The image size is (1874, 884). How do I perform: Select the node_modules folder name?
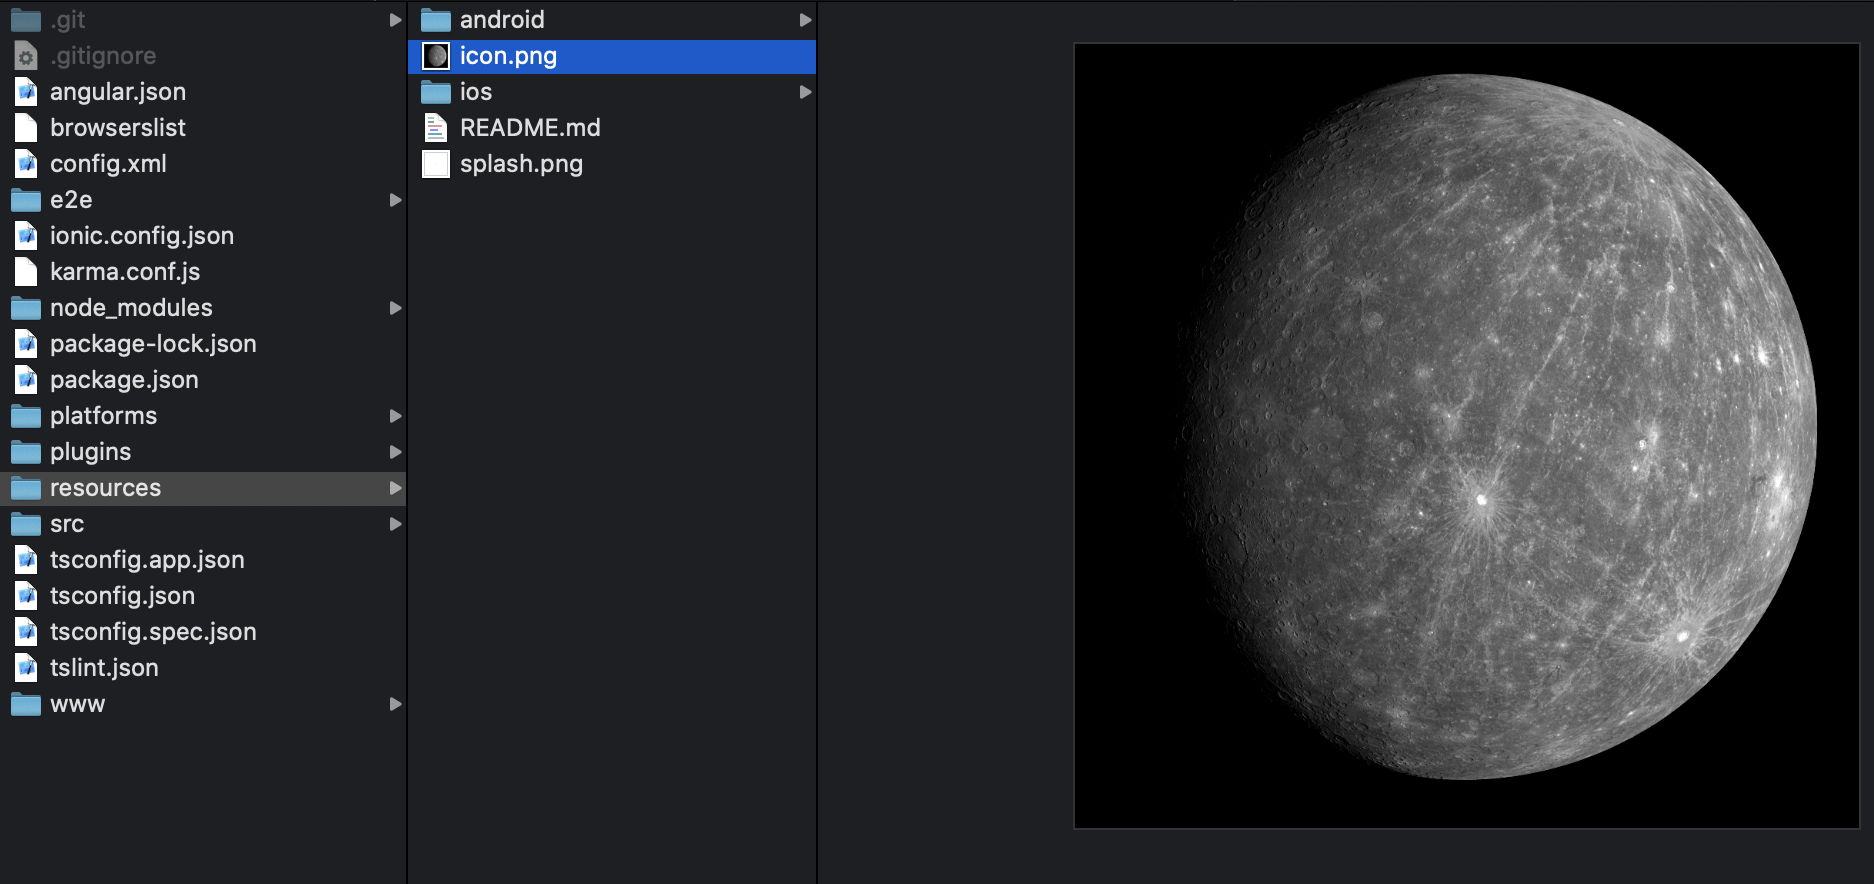click(x=131, y=308)
